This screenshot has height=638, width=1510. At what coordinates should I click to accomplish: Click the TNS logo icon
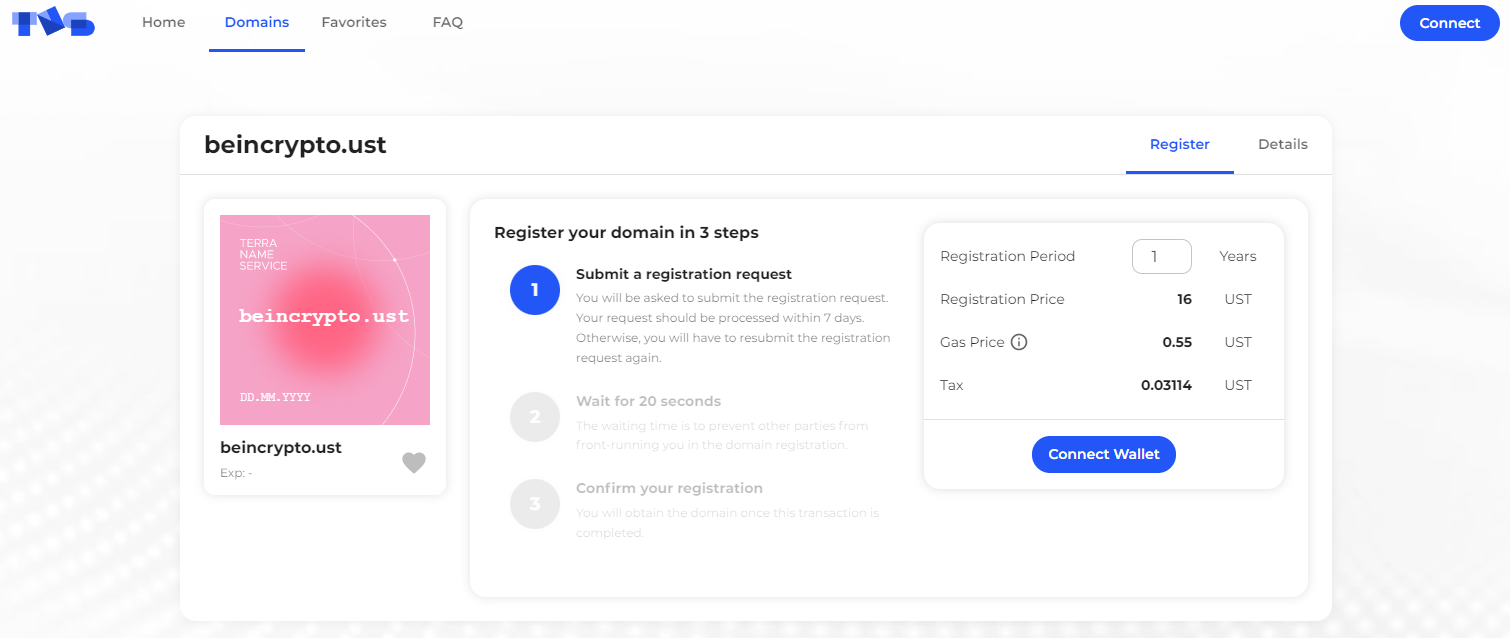click(x=53, y=22)
